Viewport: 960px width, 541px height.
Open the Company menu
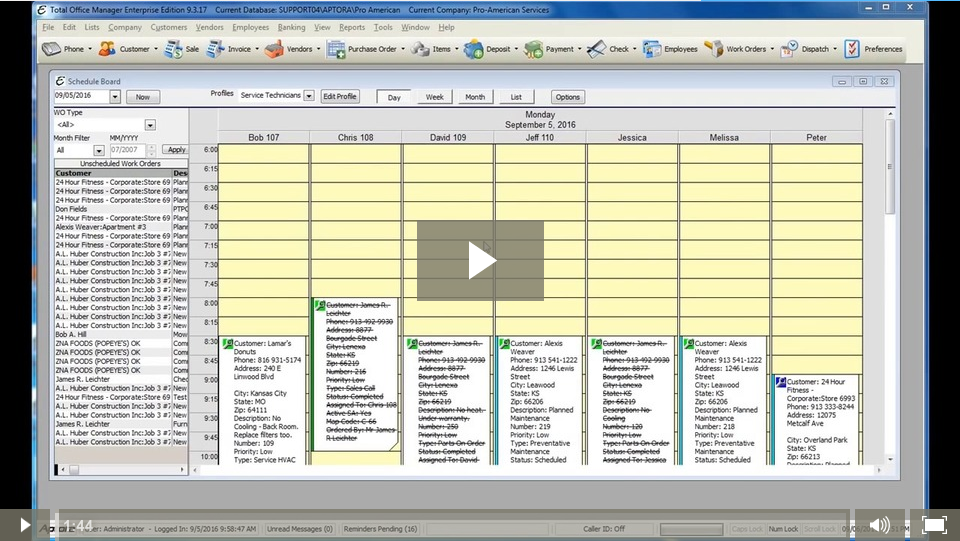click(x=125, y=28)
